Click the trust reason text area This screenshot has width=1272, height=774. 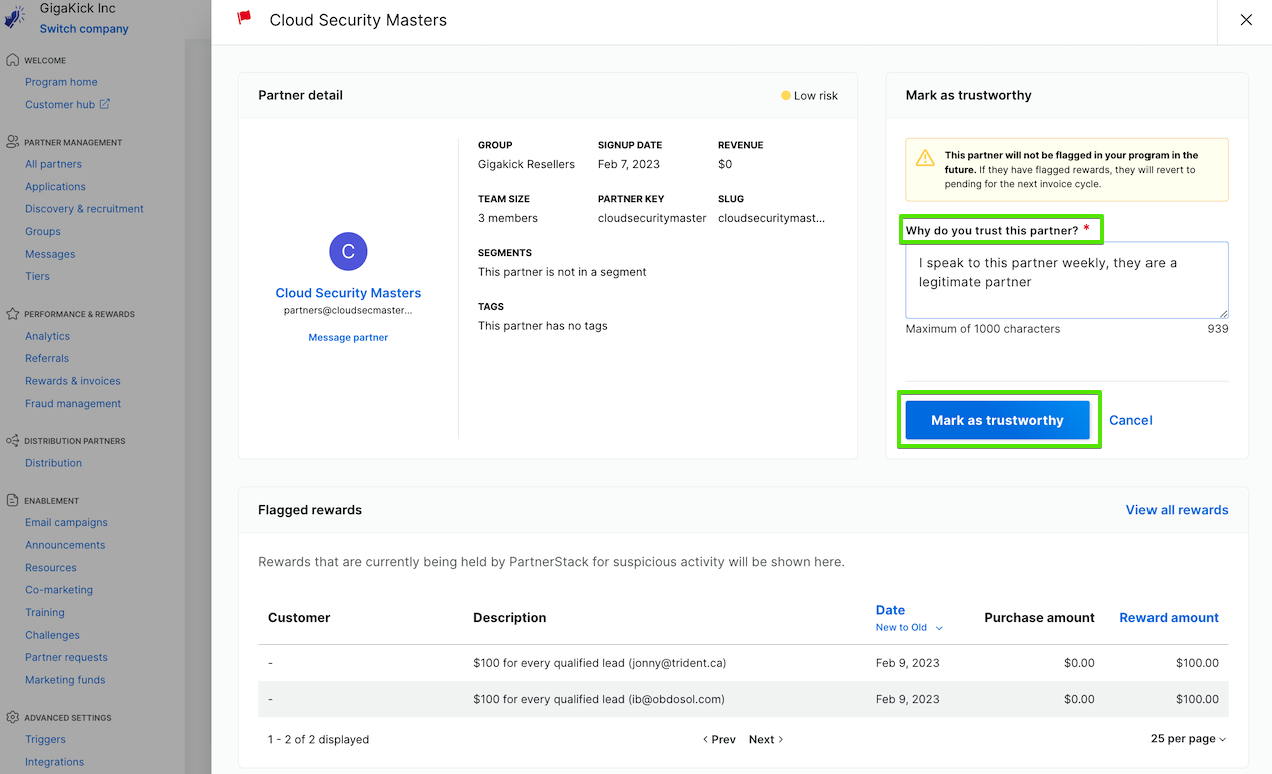coord(1066,280)
